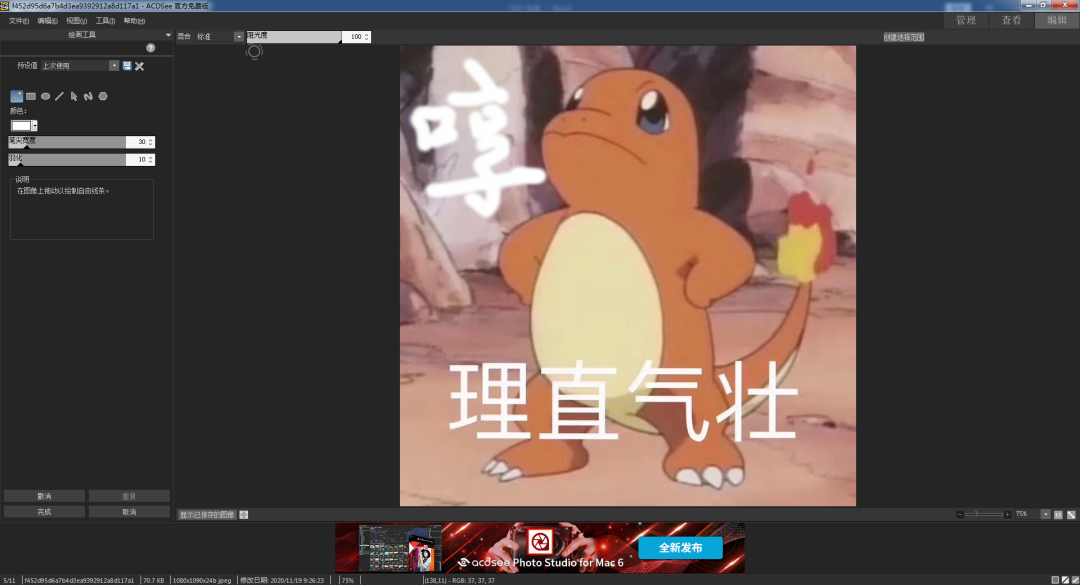The image size is (1080, 585).
Task: Select the polygon drawing tool
Action: pos(103,96)
